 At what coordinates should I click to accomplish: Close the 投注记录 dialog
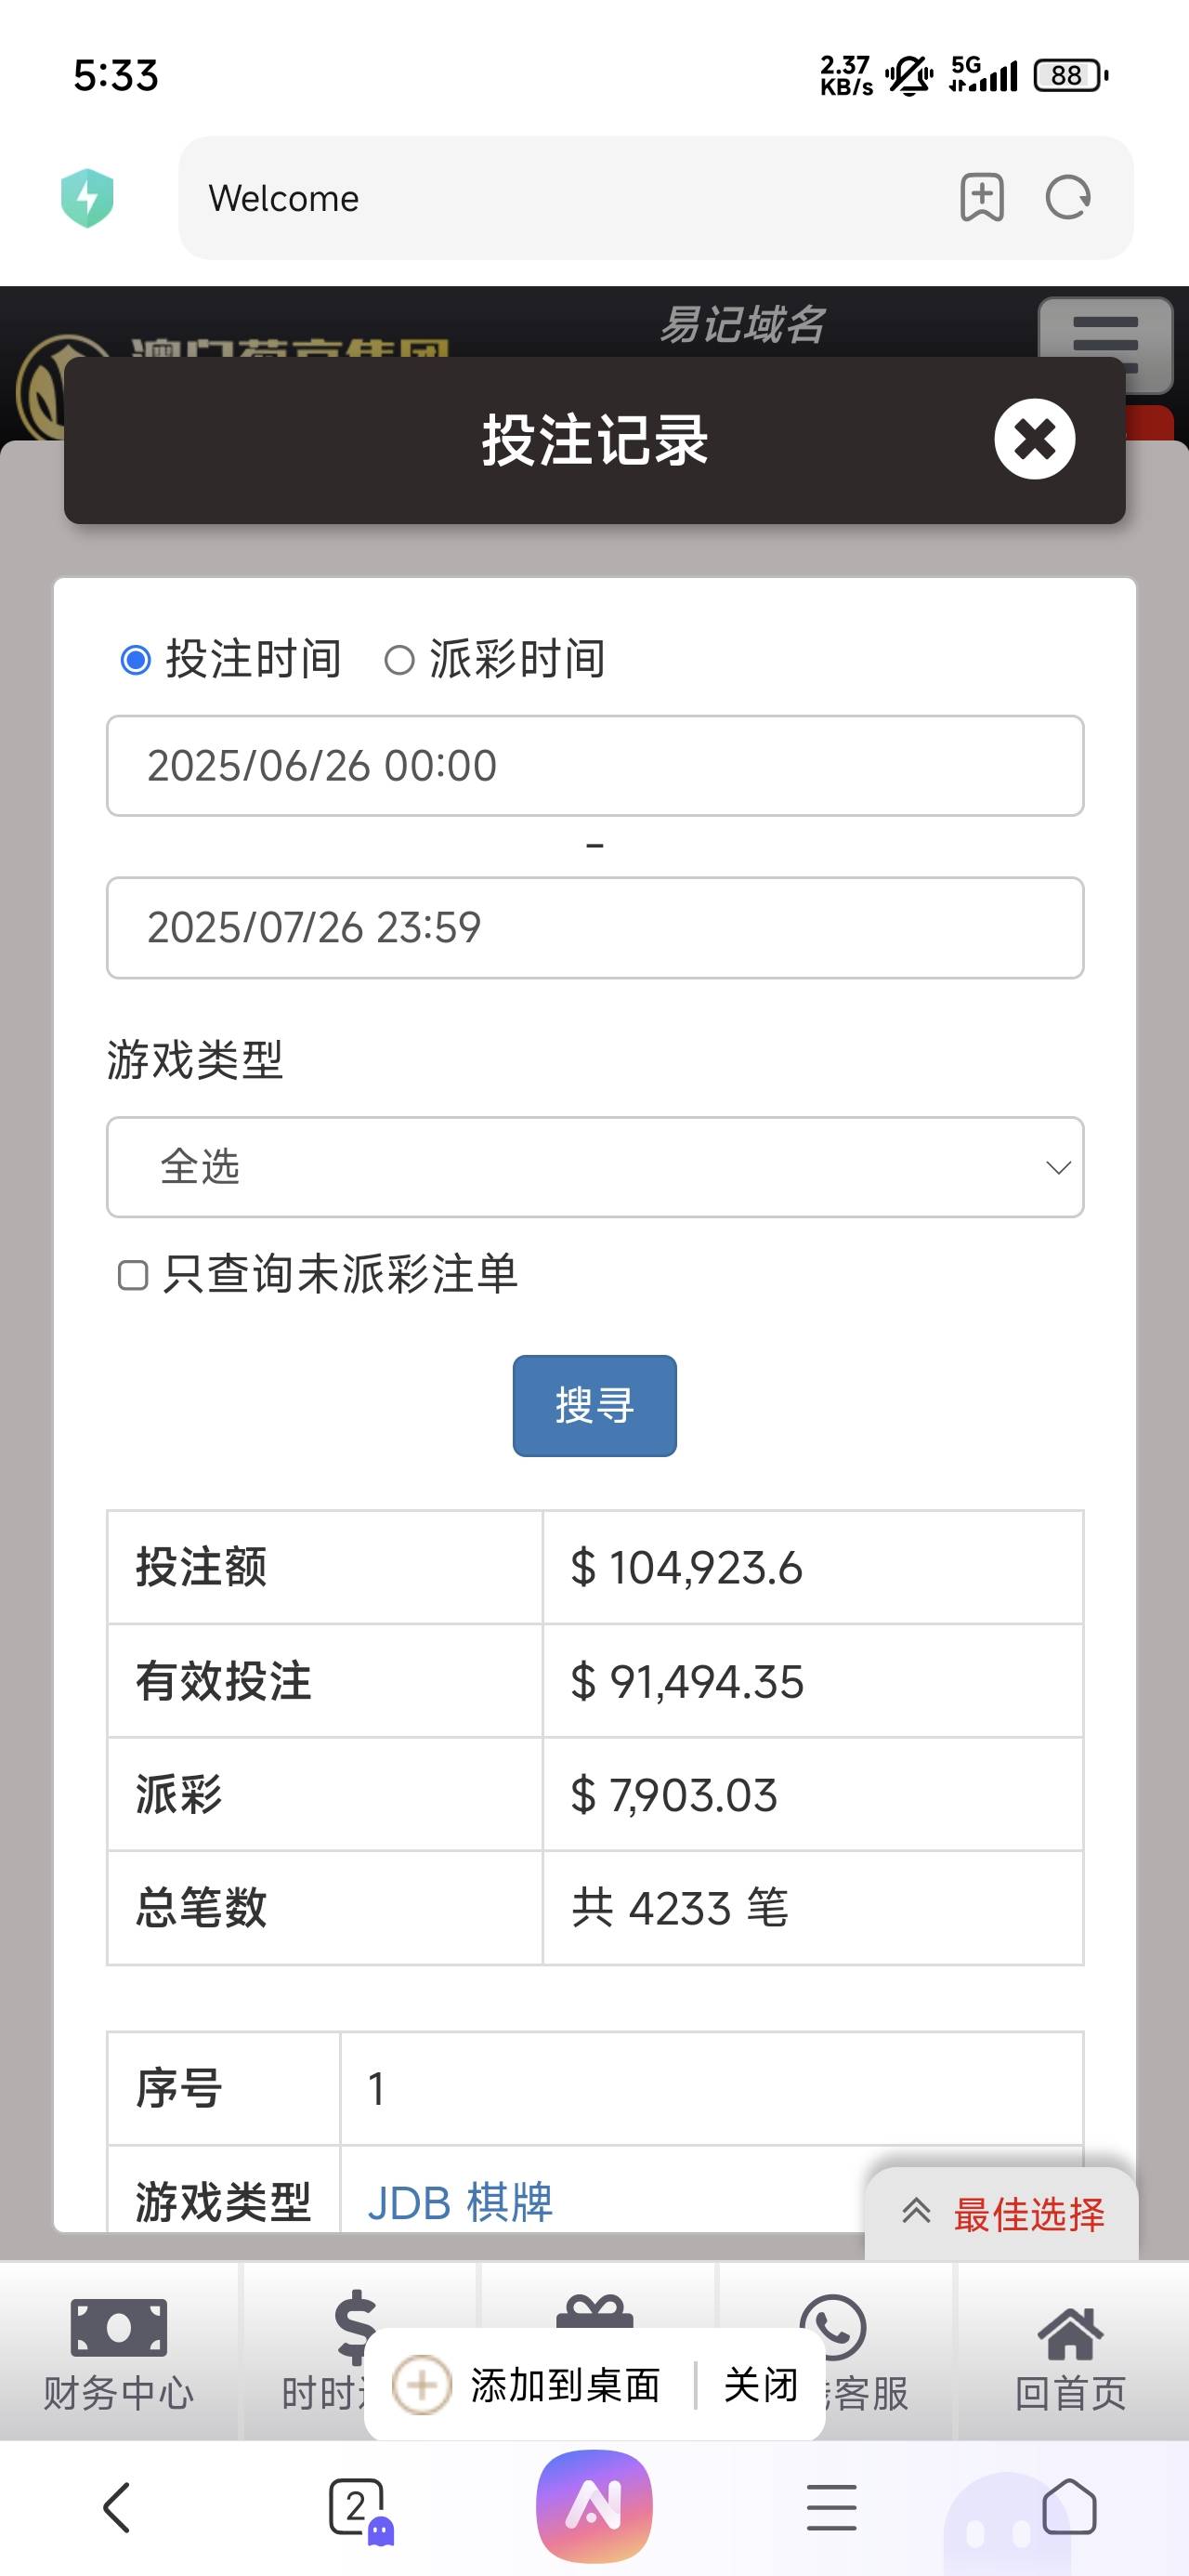click(x=1034, y=439)
